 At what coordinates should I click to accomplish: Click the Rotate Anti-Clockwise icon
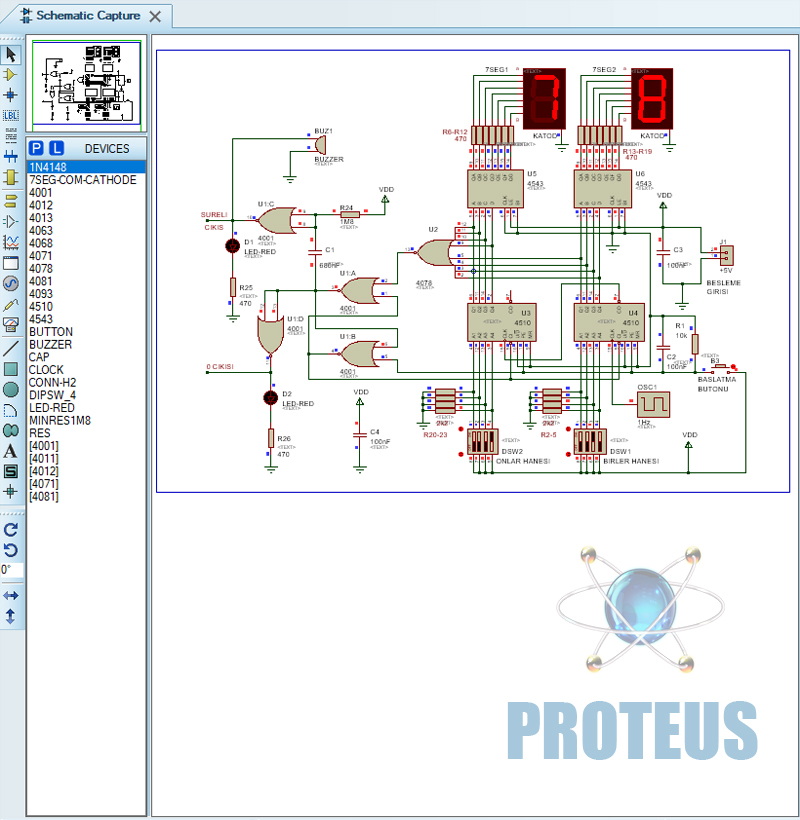11,550
